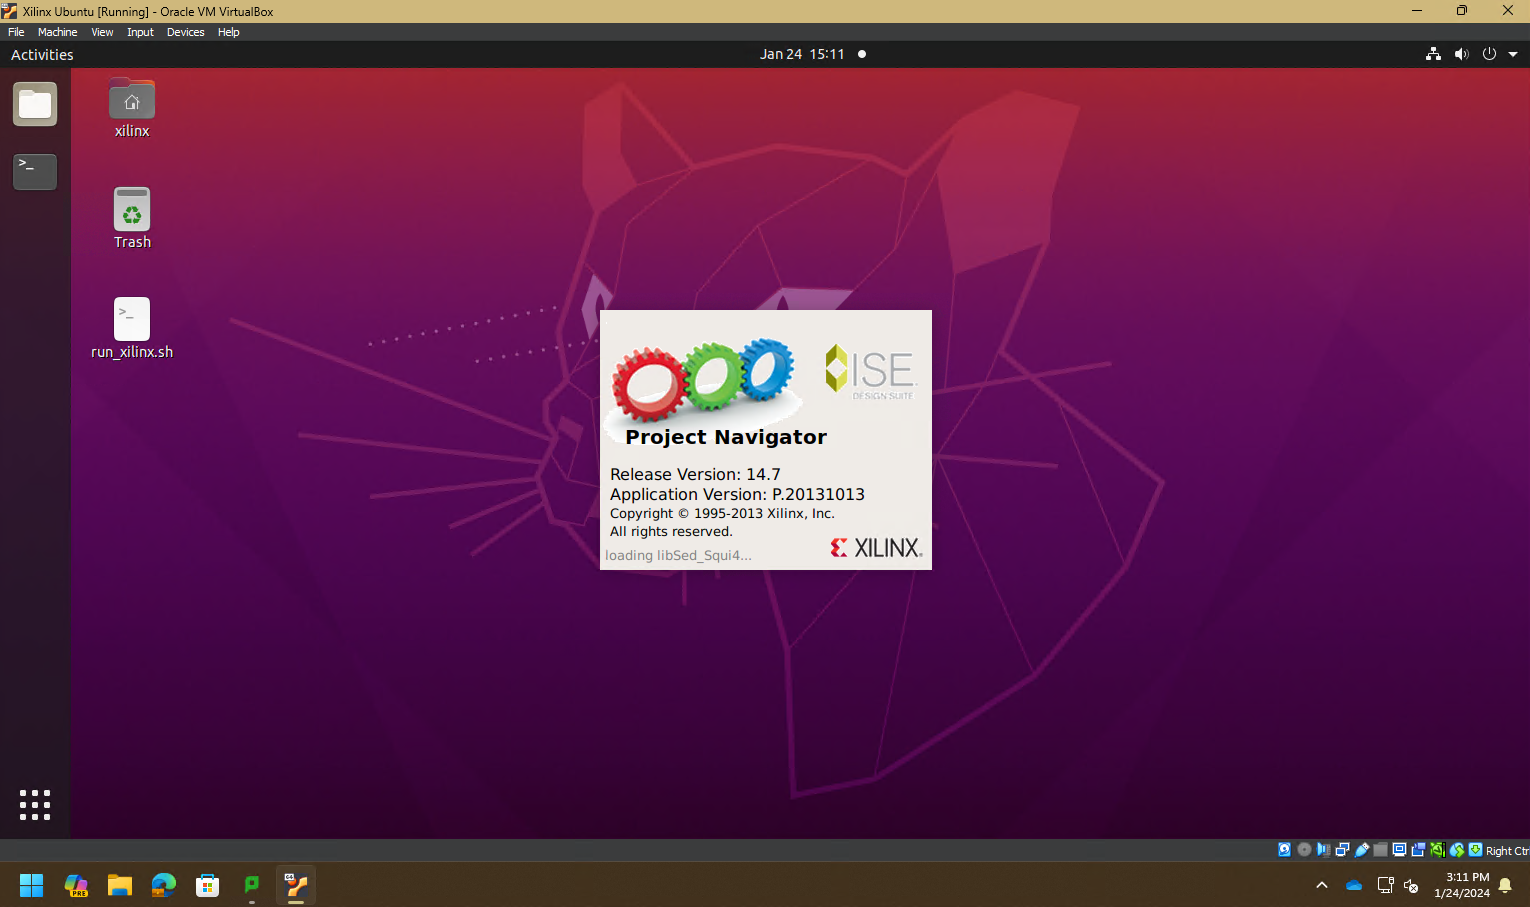Open the Activities overview
The image size is (1530, 907).
click(42, 55)
